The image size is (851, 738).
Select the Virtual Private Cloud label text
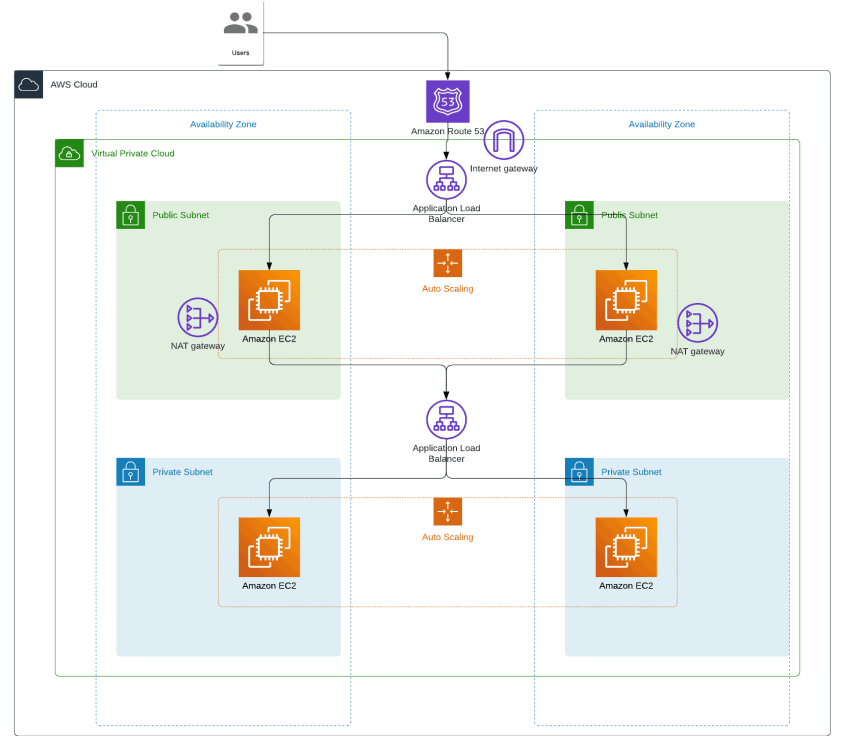[x=131, y=153]
